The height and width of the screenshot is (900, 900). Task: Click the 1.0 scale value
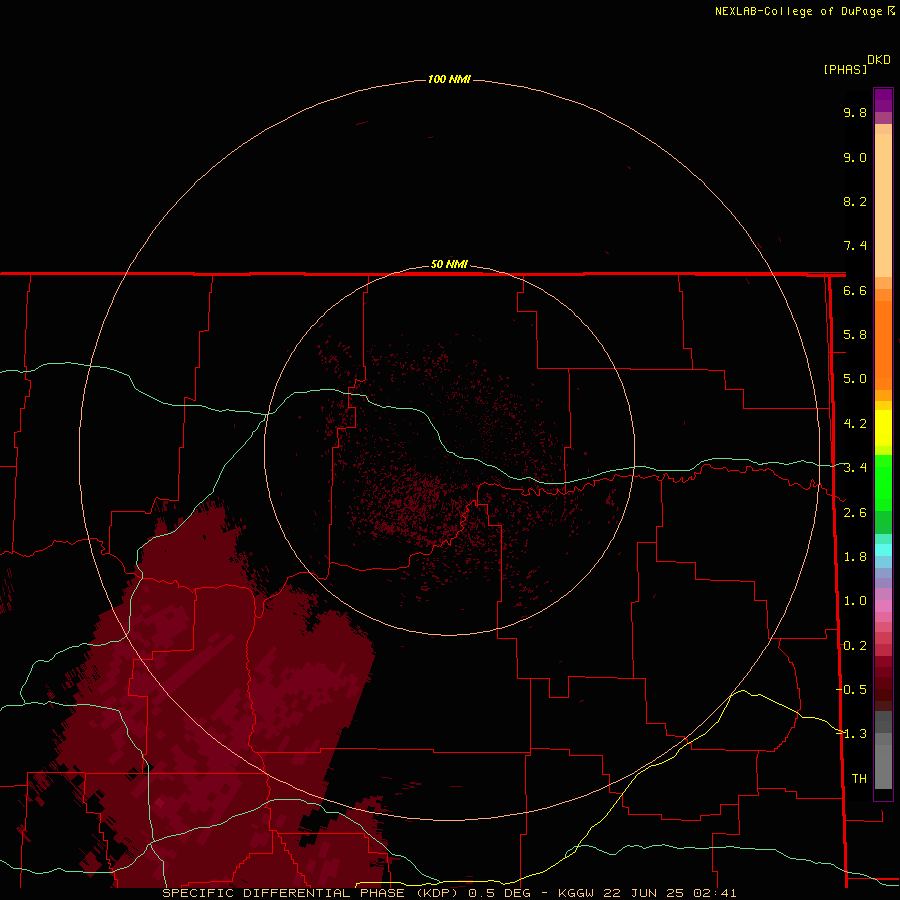pyautogui.click(x=855, y=601)
